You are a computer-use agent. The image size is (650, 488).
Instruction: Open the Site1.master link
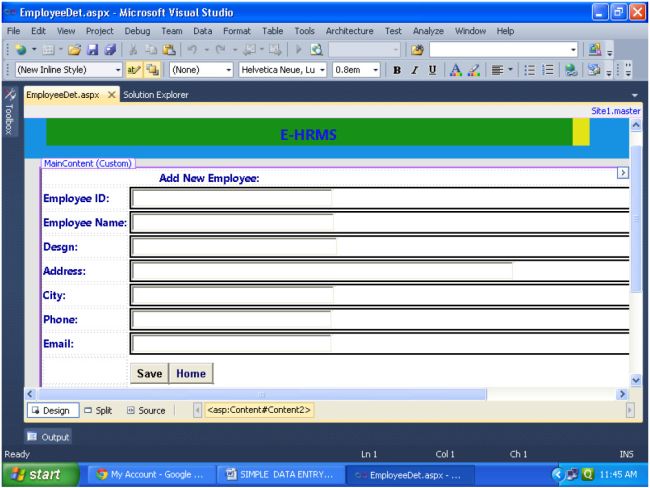click(615, 111)
